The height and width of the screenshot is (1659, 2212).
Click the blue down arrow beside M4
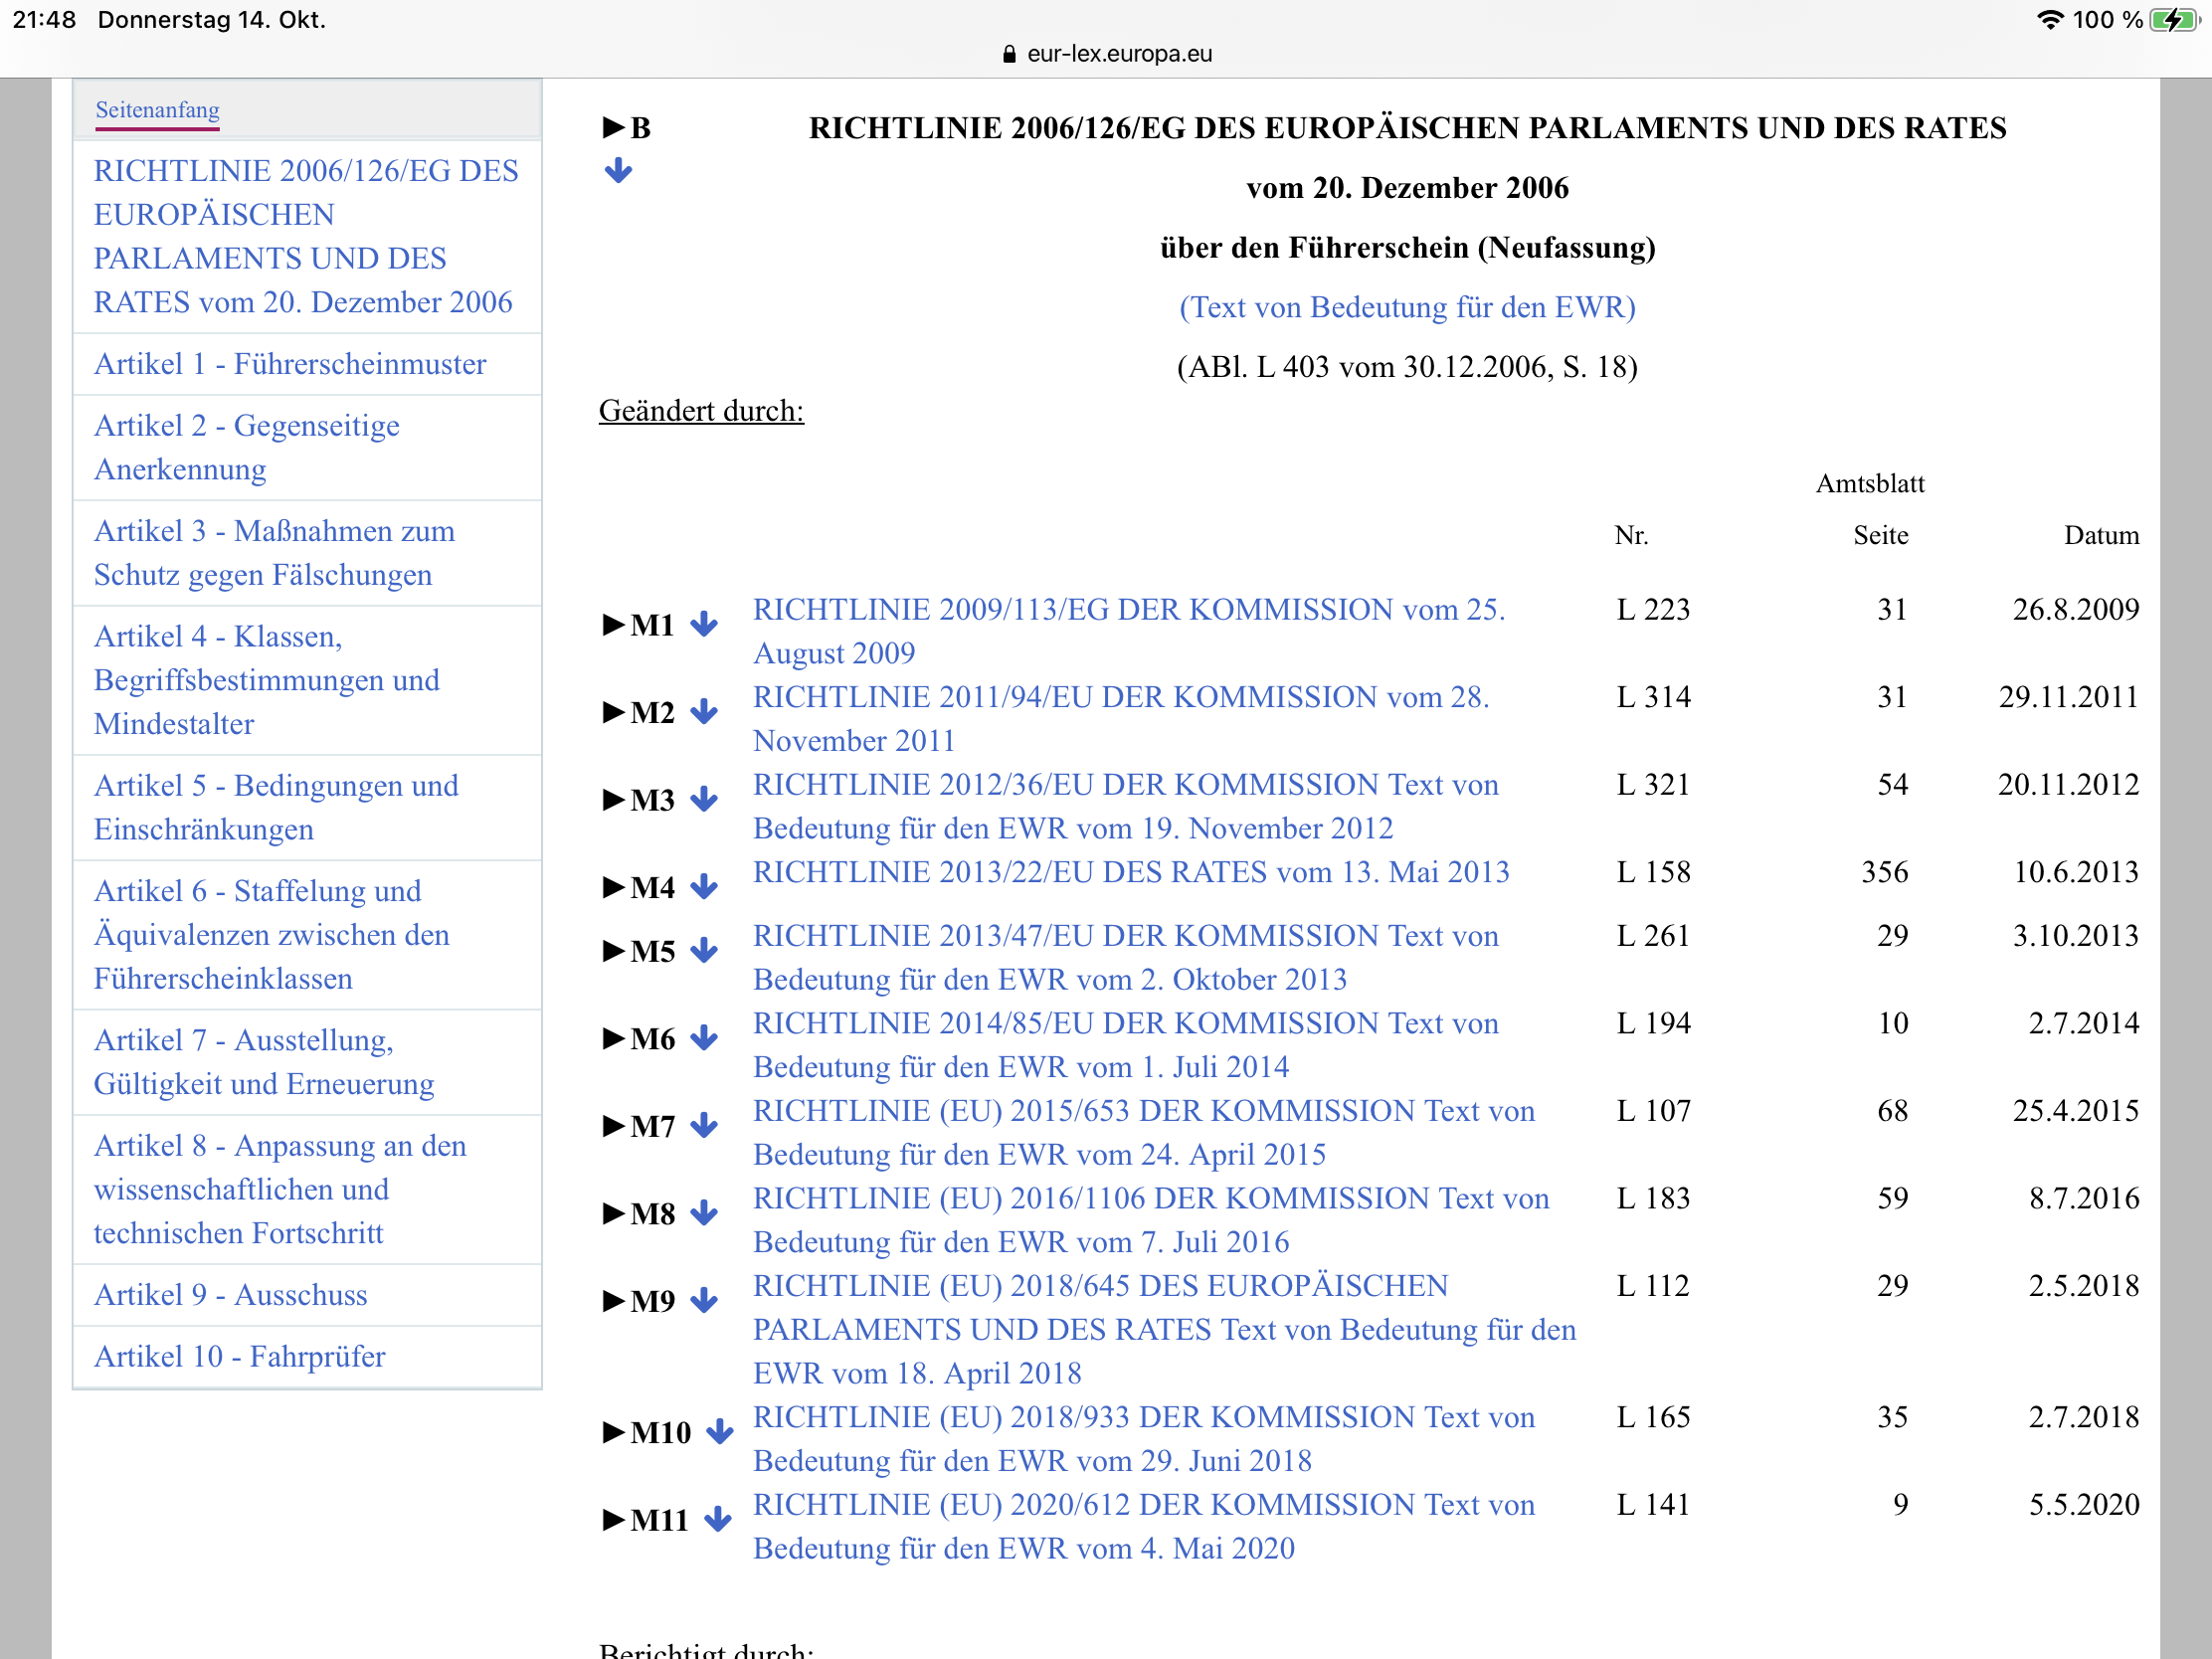tap(704, 887)
